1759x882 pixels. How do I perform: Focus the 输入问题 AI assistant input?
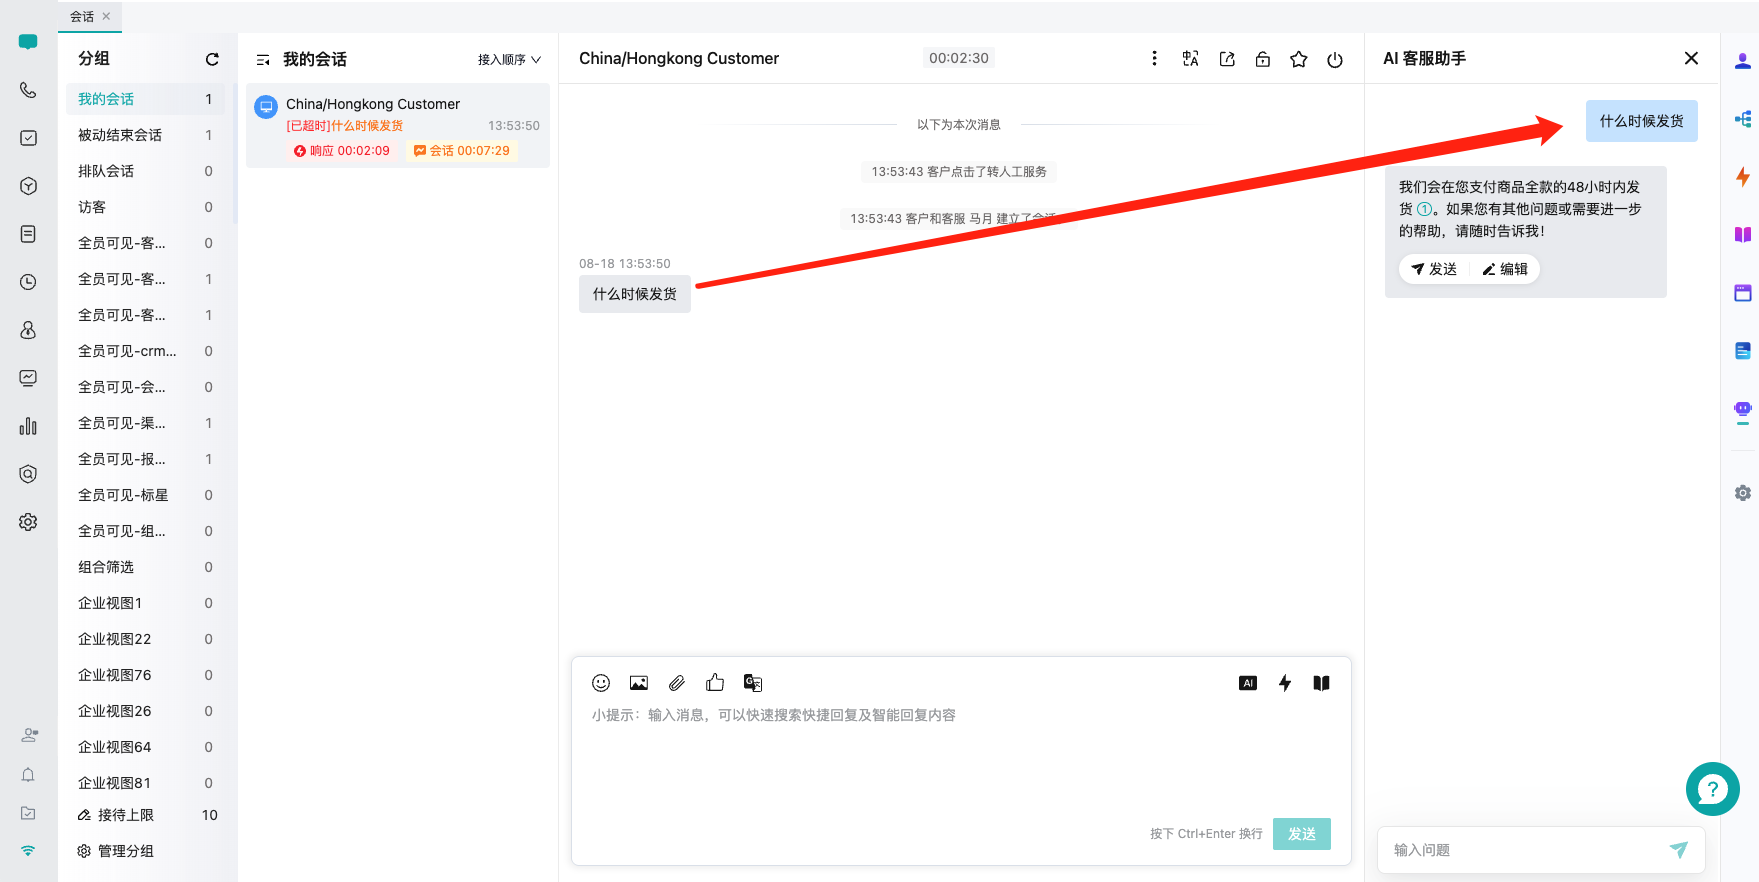[1524, 850]
